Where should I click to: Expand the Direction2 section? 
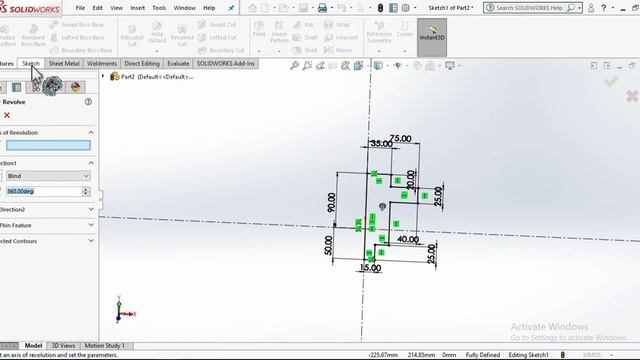click(91, 209)
